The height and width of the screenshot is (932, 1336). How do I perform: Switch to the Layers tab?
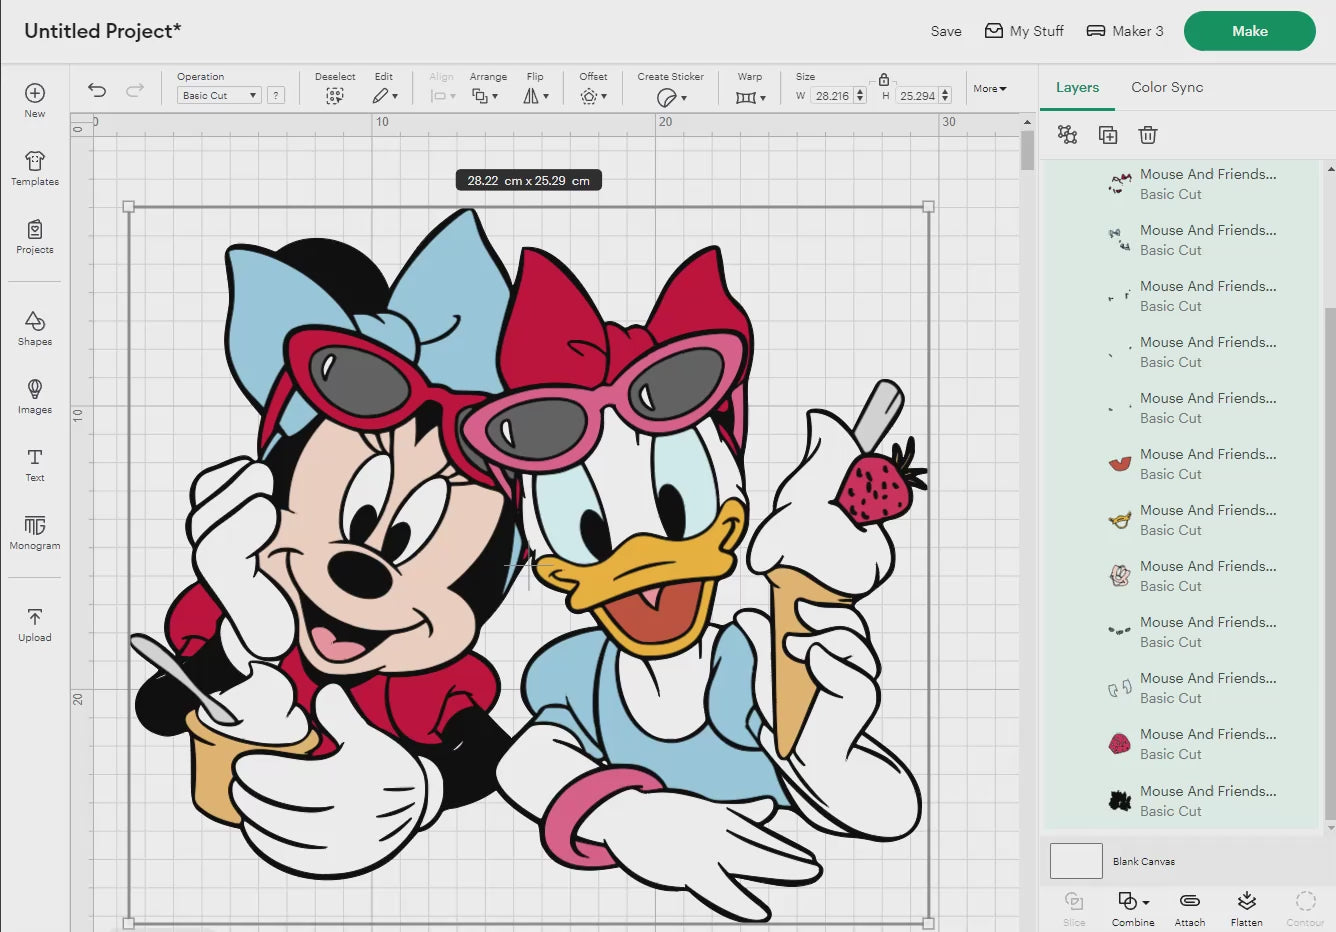pos(1077,87)
